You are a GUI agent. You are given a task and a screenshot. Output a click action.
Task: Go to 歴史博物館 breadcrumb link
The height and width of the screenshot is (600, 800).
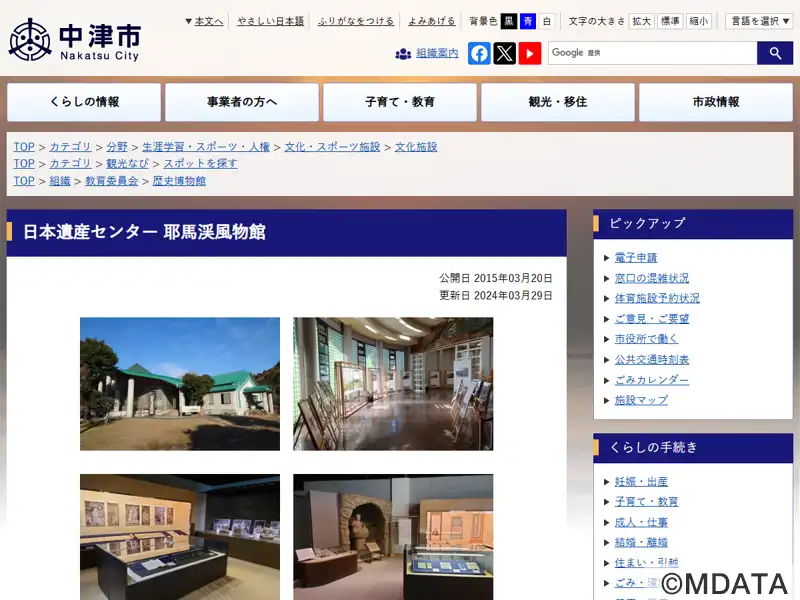(179, 181)
